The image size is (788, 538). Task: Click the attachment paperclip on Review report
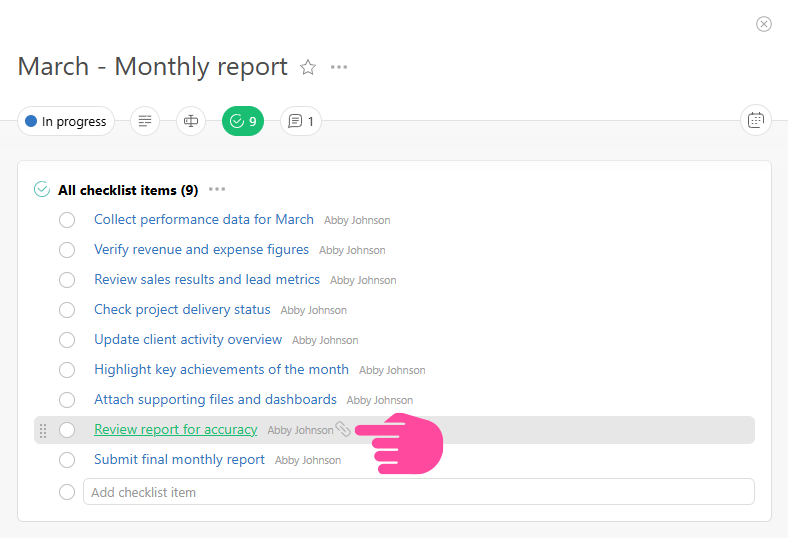click(343, 429)
